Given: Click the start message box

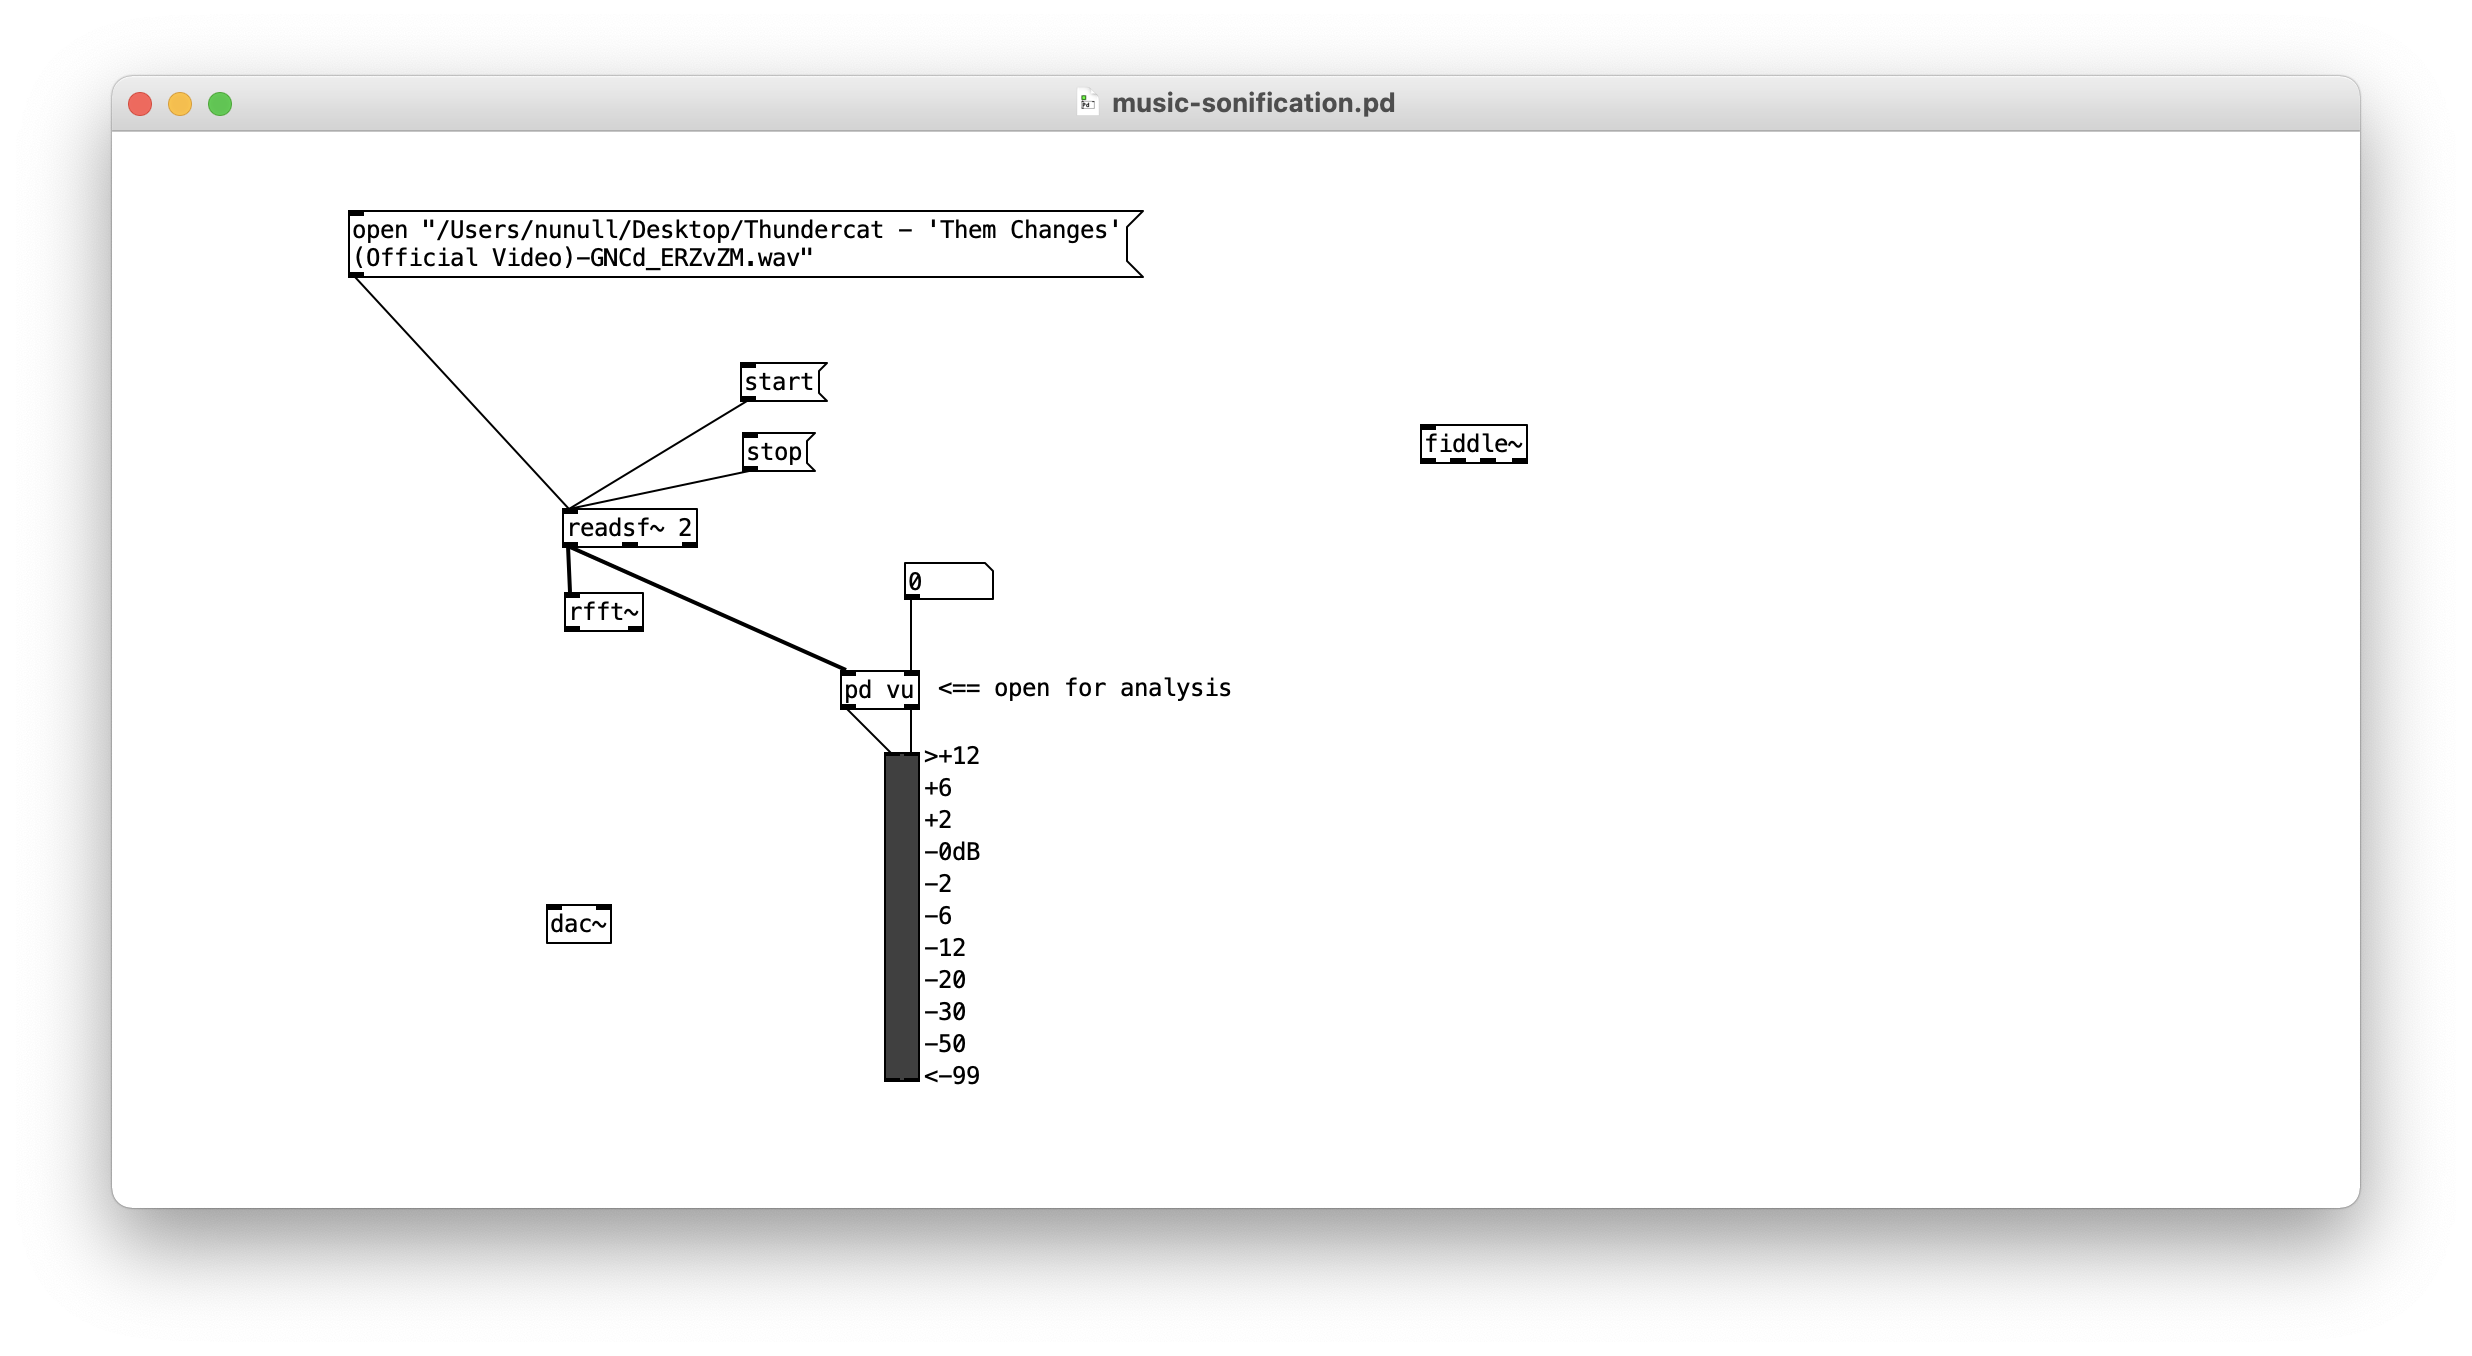Looking at the screenshot, I should click(779, 382).
